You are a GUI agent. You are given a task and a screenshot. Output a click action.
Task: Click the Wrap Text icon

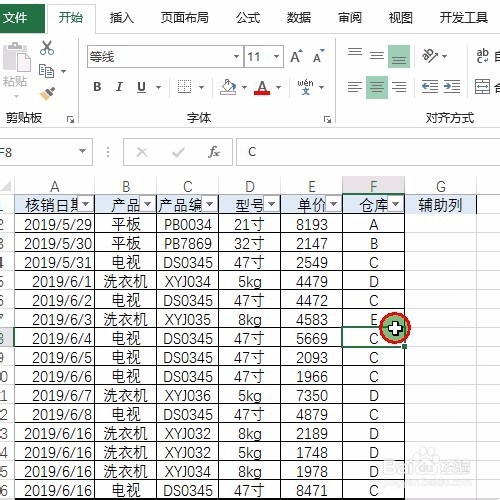482,56
